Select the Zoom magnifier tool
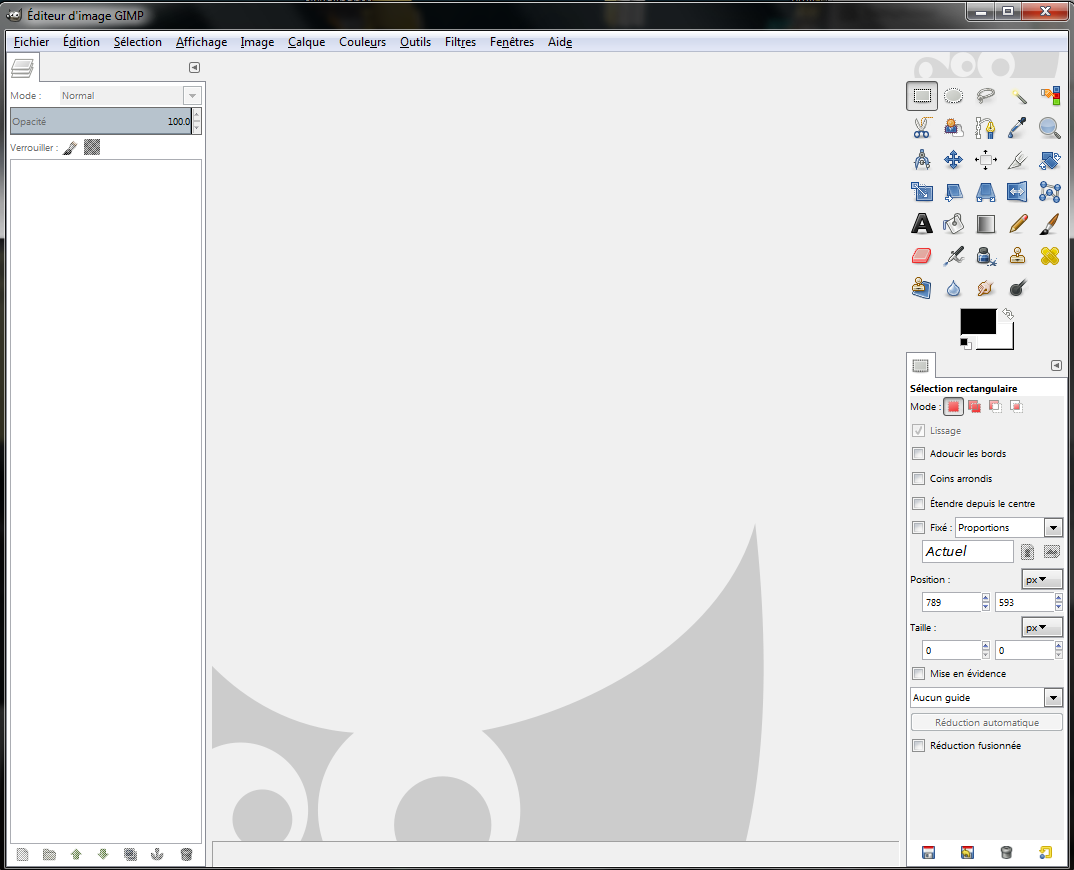 coord(1049,127)
